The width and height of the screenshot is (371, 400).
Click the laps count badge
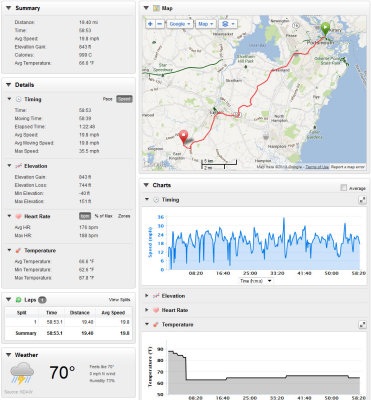pyautogui.click(x=42, y=300)
